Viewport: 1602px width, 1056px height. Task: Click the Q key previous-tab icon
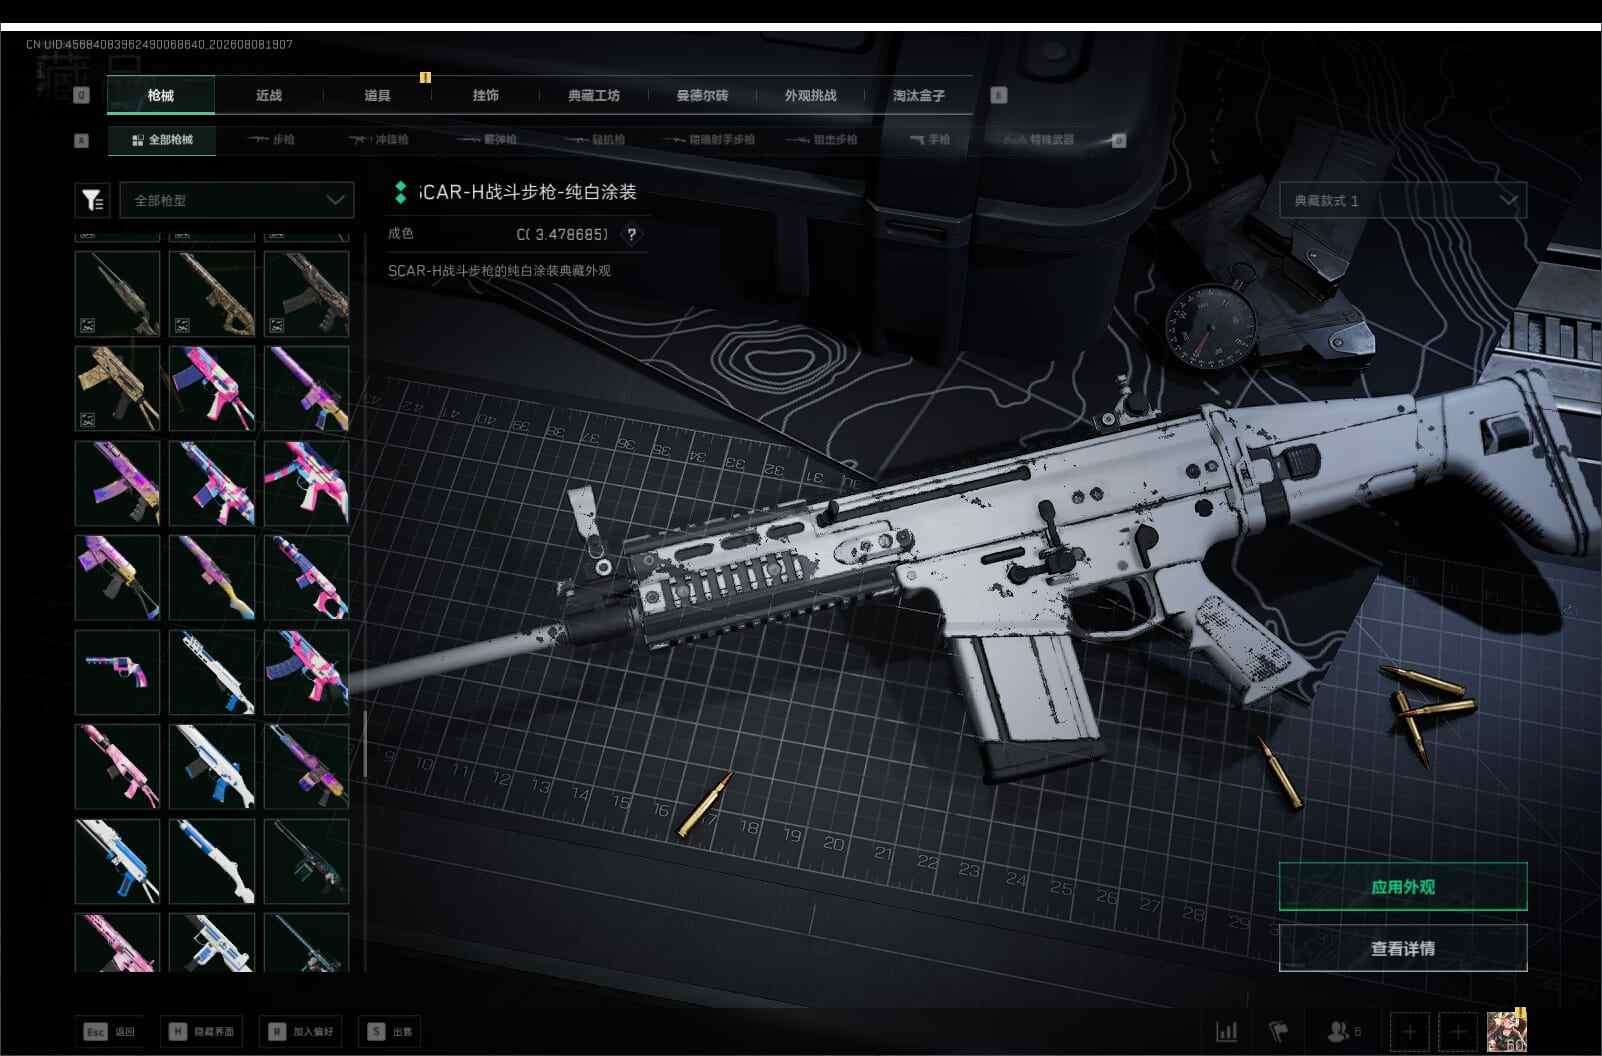pos(82,95)
